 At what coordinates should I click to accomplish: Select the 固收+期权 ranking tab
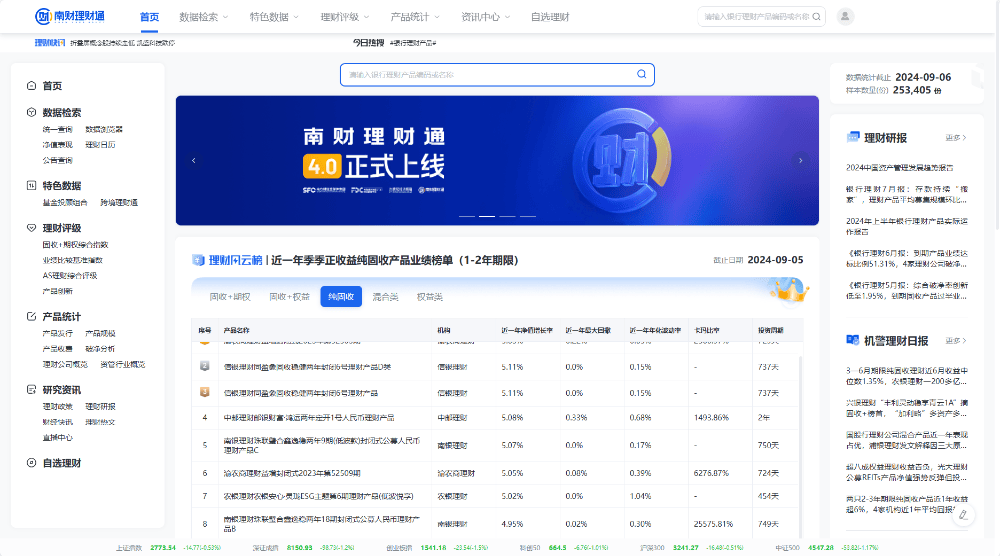pyautogui.click(x=229, y=297)
